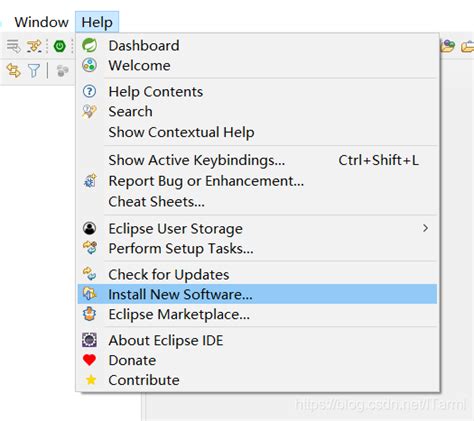Open Cheat Sheets...
Screen dimensions: 474x421
pyautogui.click(x=257, y=202)
